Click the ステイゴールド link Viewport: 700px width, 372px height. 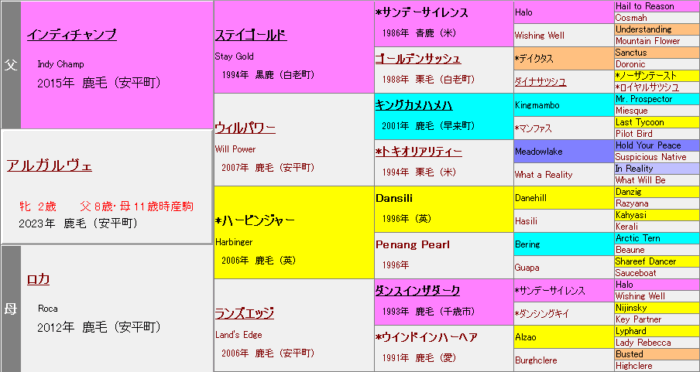click(250, 35)
